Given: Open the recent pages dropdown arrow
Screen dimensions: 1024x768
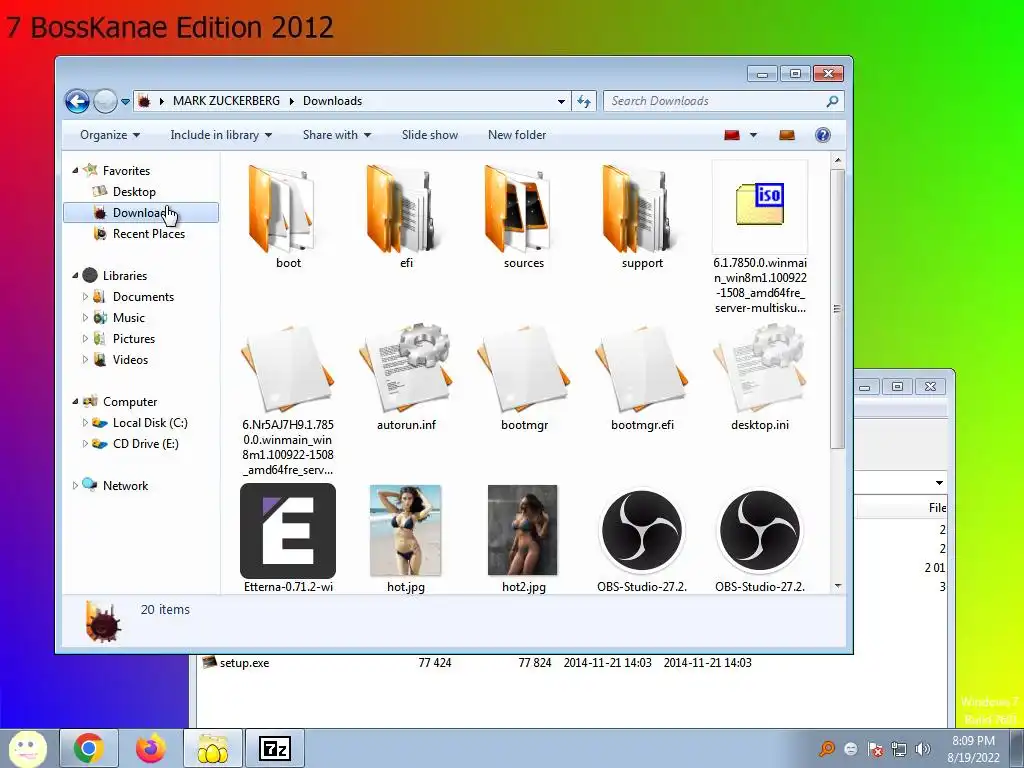Looking at the screenshot, I should tap(125, 102).
